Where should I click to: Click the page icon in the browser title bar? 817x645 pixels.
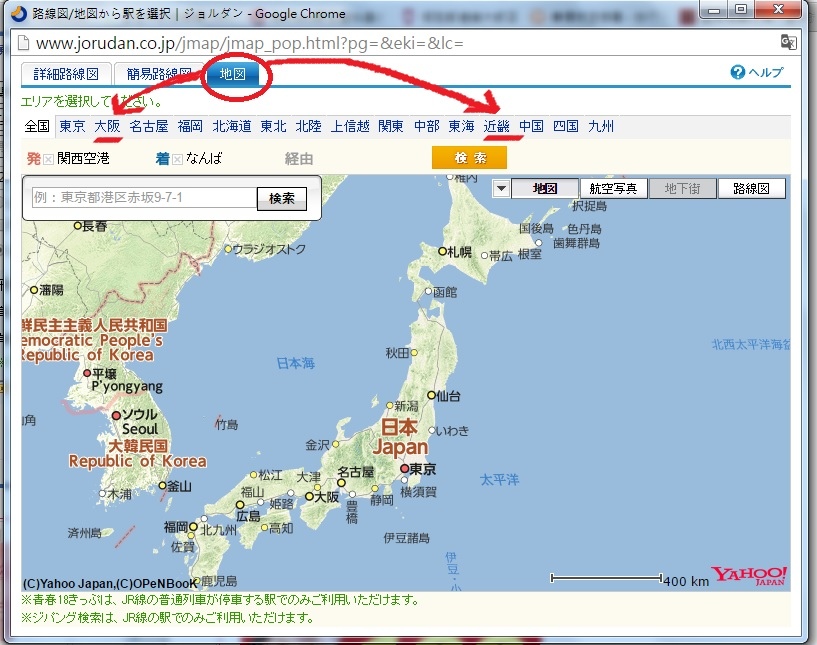point(18,12)
